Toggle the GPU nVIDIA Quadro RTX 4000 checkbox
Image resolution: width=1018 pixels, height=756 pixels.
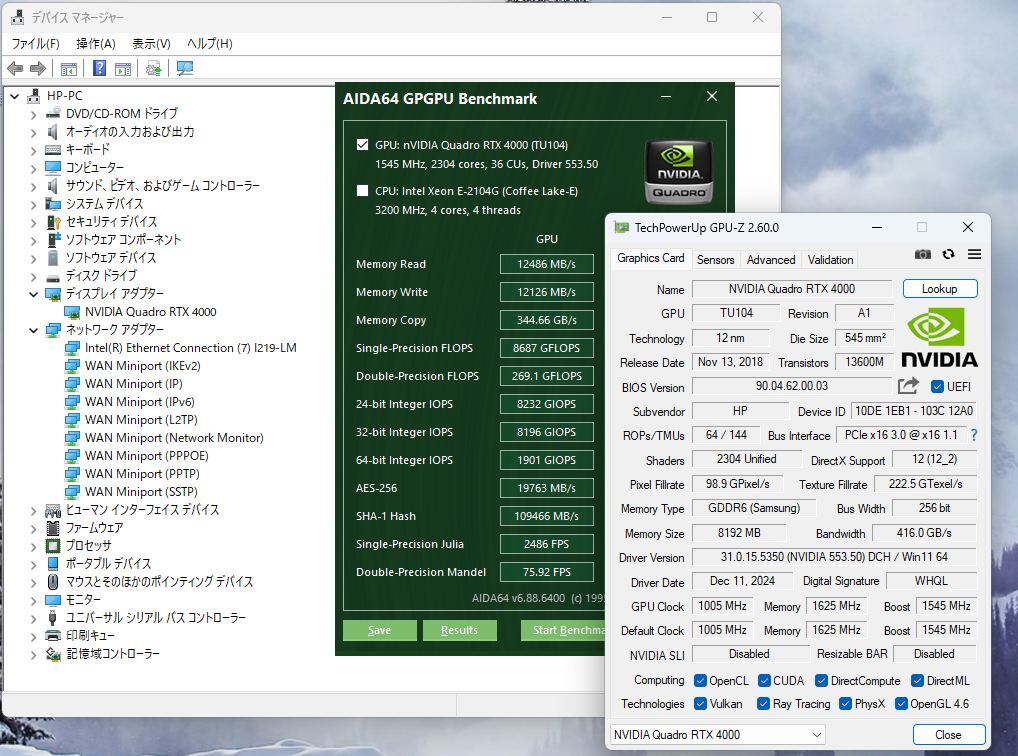tap(362, 144)
